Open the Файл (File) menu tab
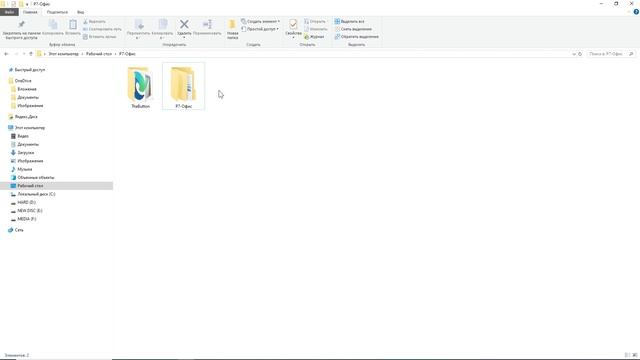 (x=9, y=12)
